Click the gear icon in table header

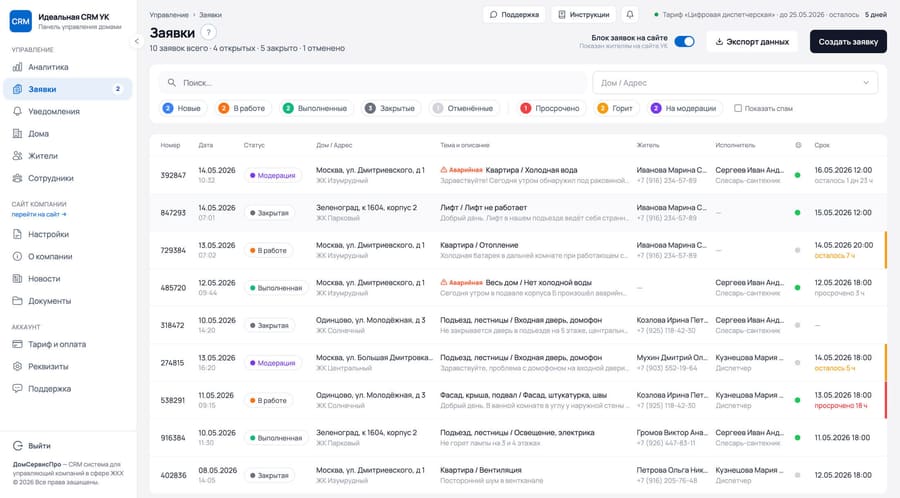(x=798, y=145)
